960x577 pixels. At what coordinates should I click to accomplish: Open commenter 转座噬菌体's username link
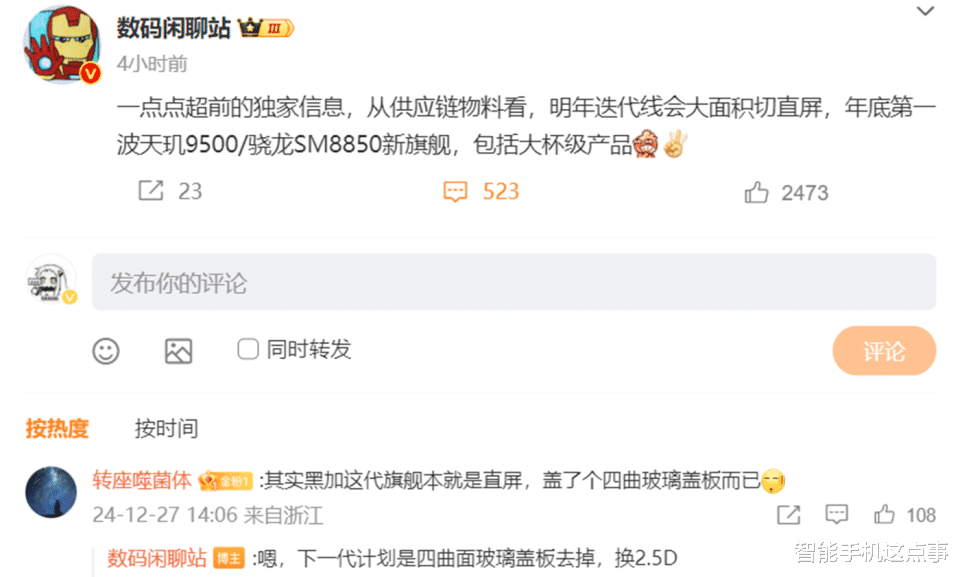141,480
